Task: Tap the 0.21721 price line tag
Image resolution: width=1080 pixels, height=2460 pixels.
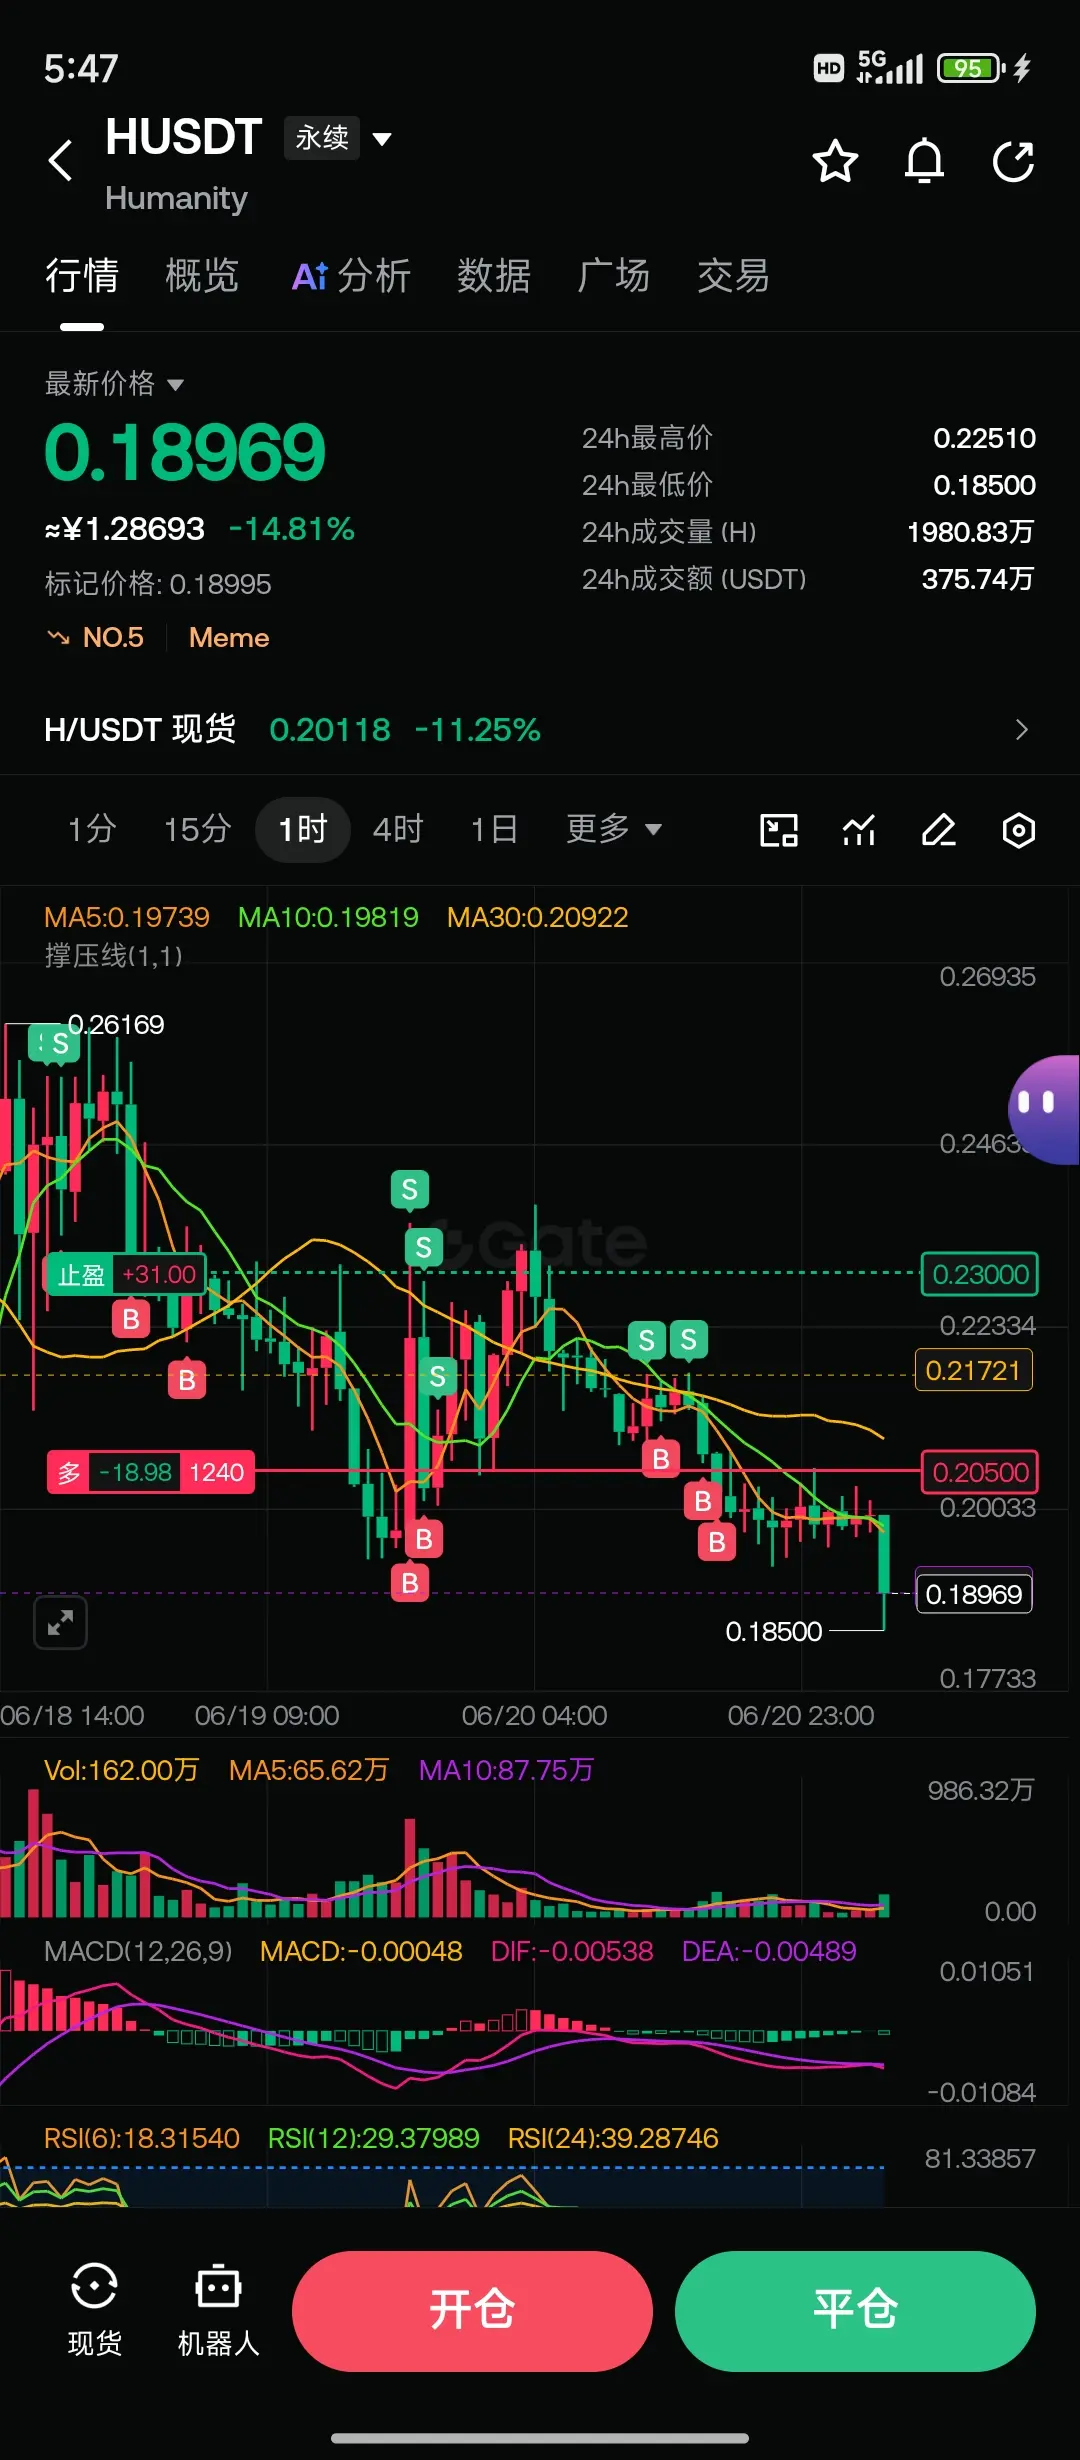Action: click(x=973, y=1370)
